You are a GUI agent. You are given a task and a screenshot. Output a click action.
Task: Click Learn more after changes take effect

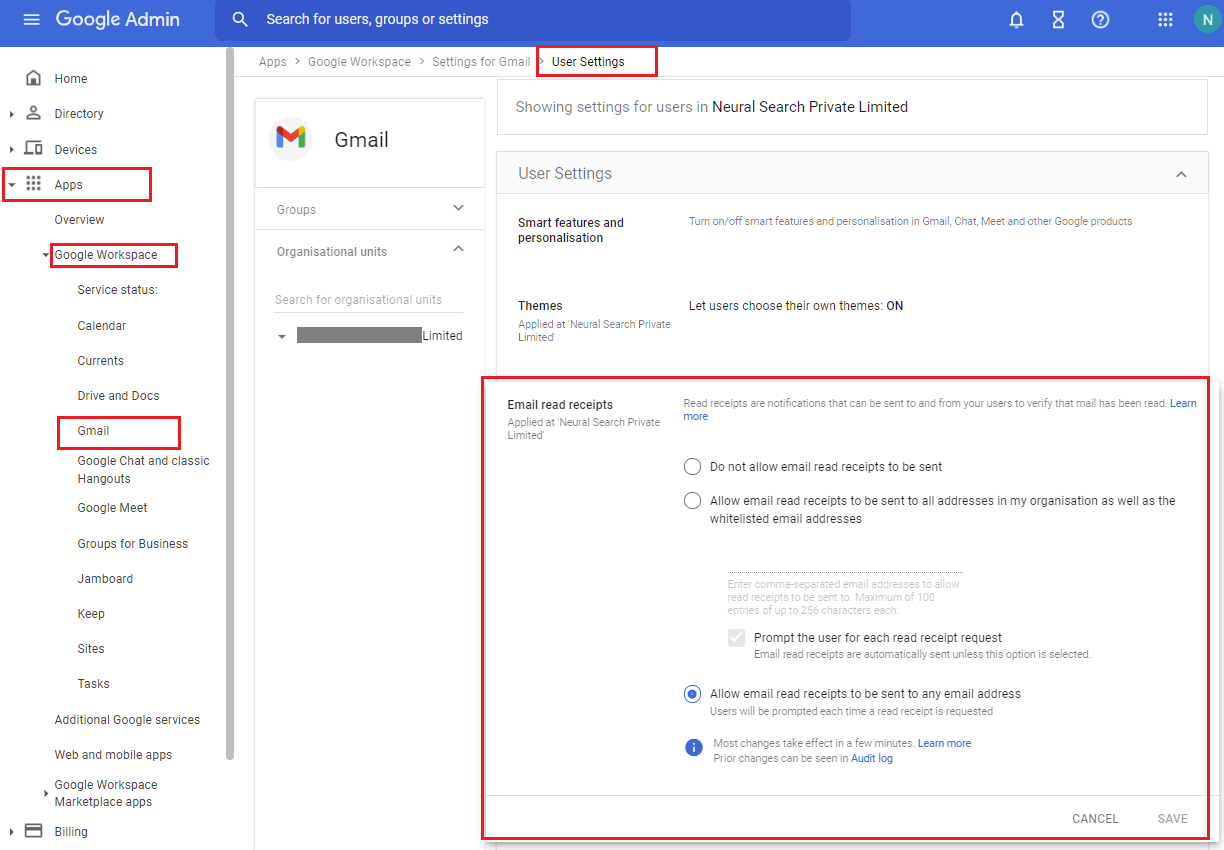pos(944,744)
